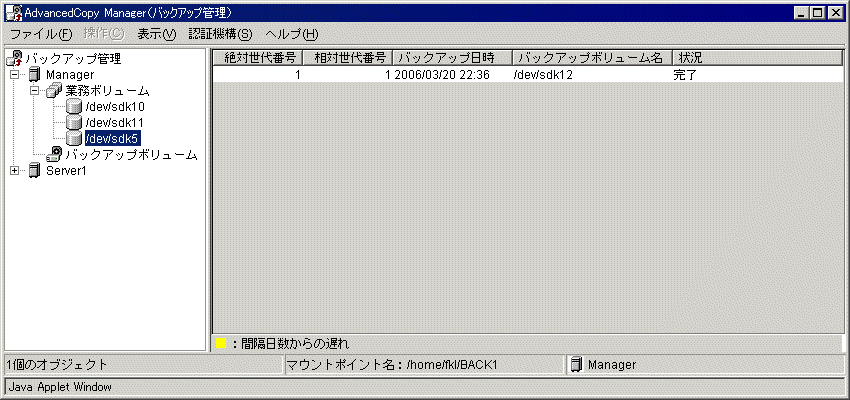
Task: Click the /dev/sdk5 disk icon
Action: pyautogui.click(x=74, y=138)
